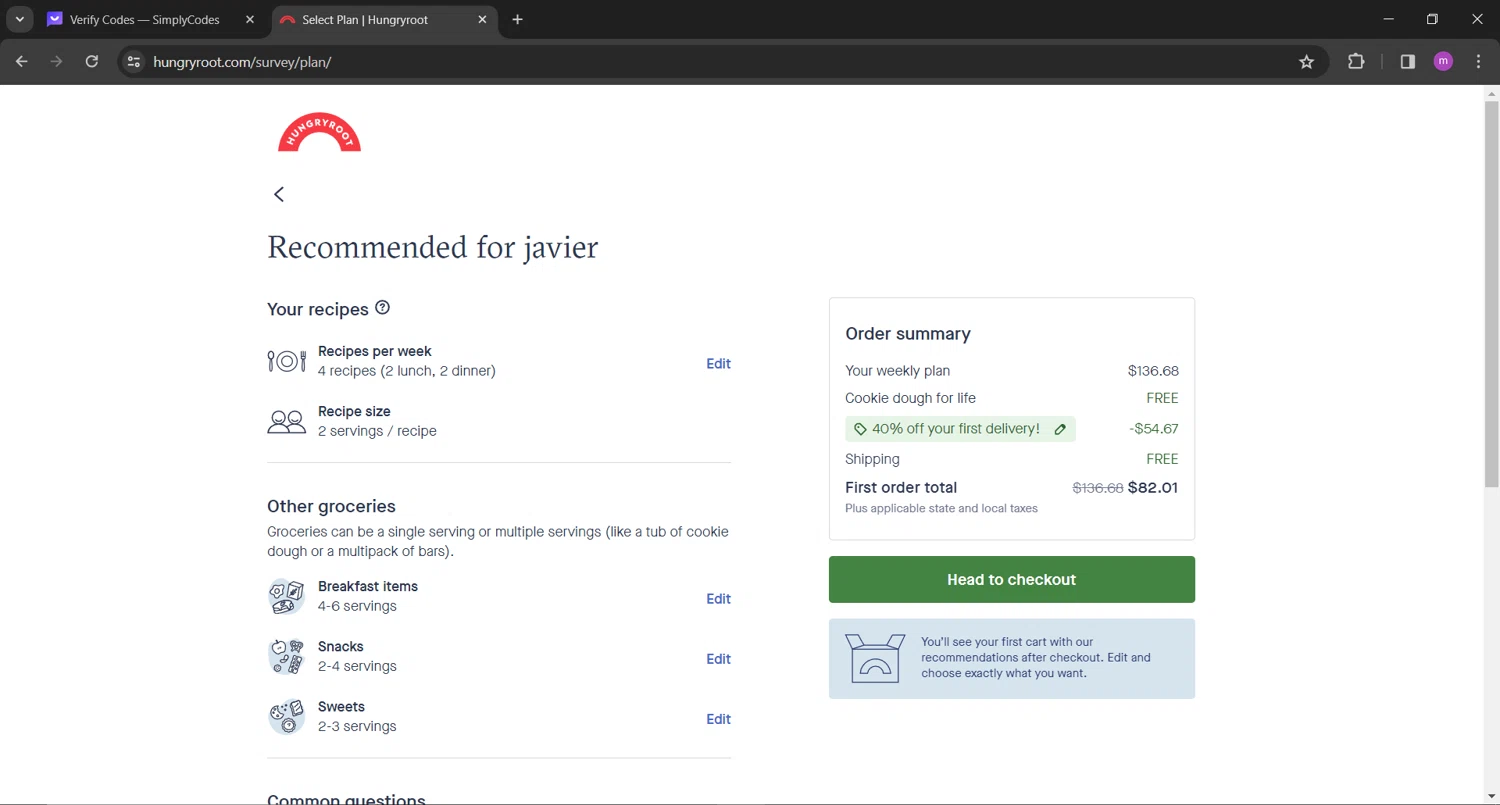Toggle the browser side panel icon

click(1408, 62)
